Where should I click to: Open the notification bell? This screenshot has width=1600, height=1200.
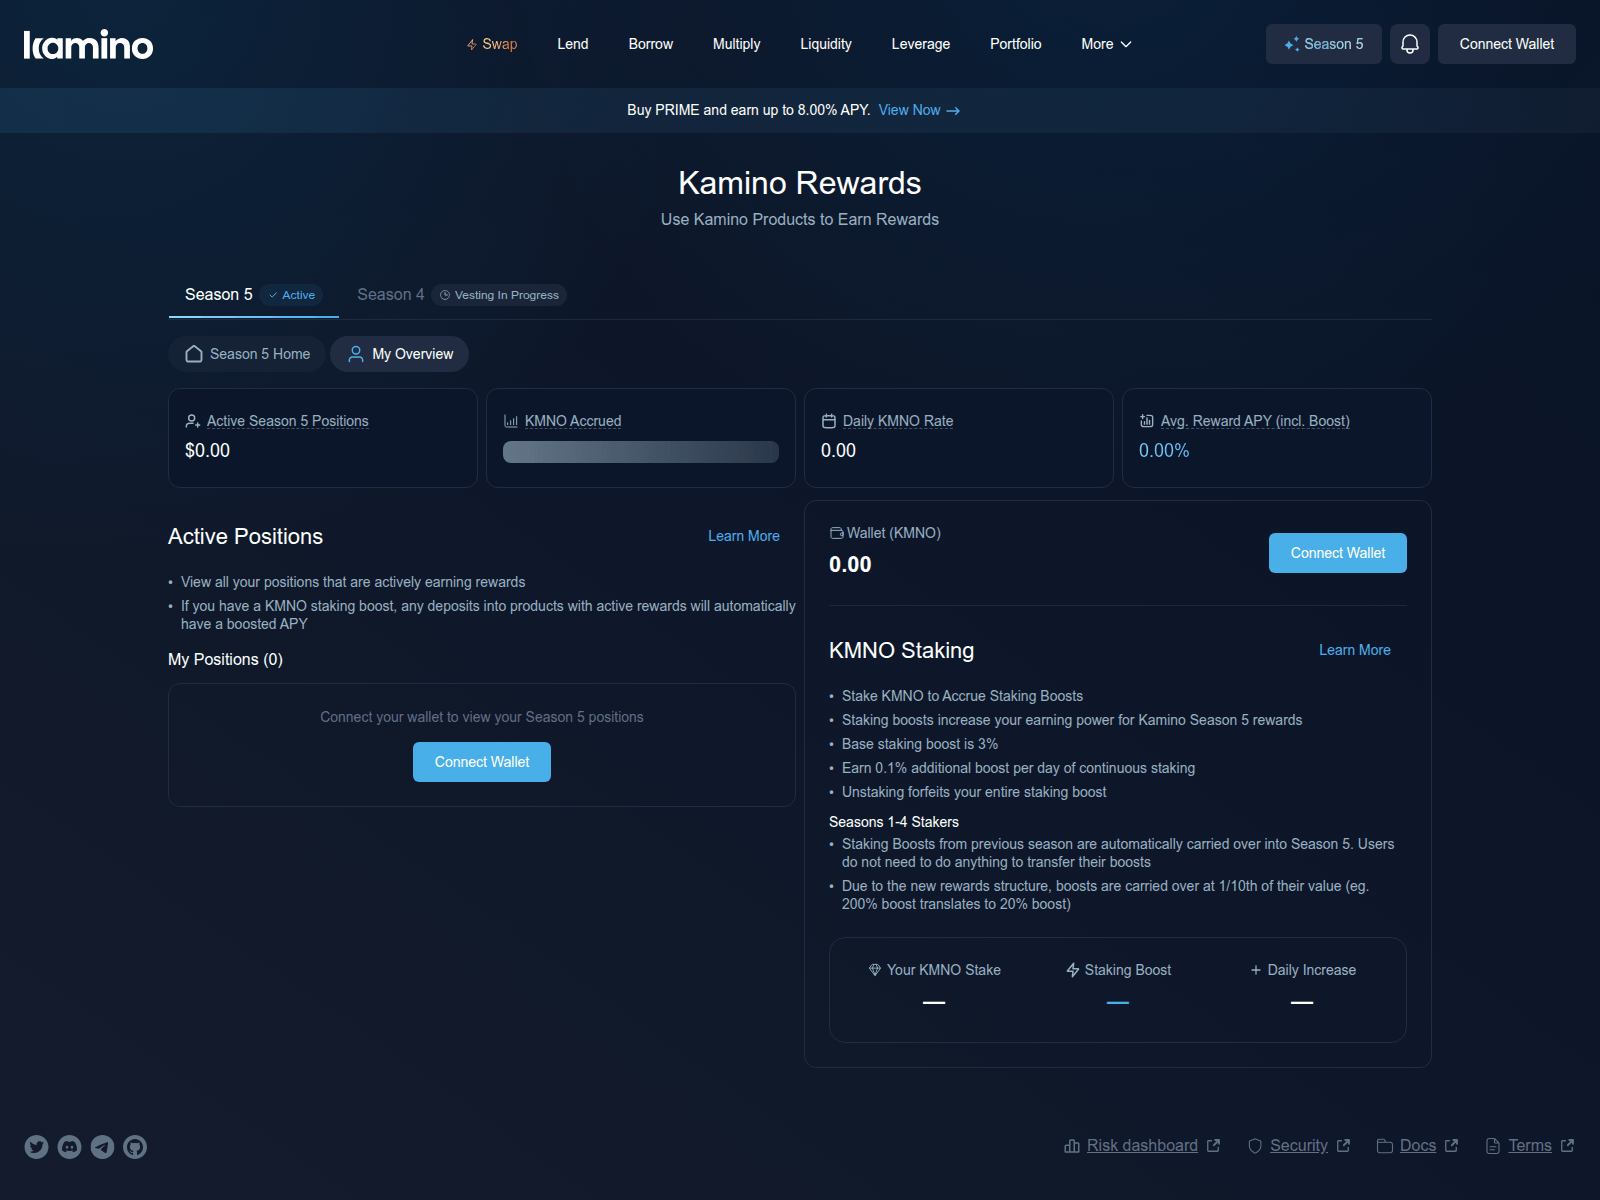1410,43
